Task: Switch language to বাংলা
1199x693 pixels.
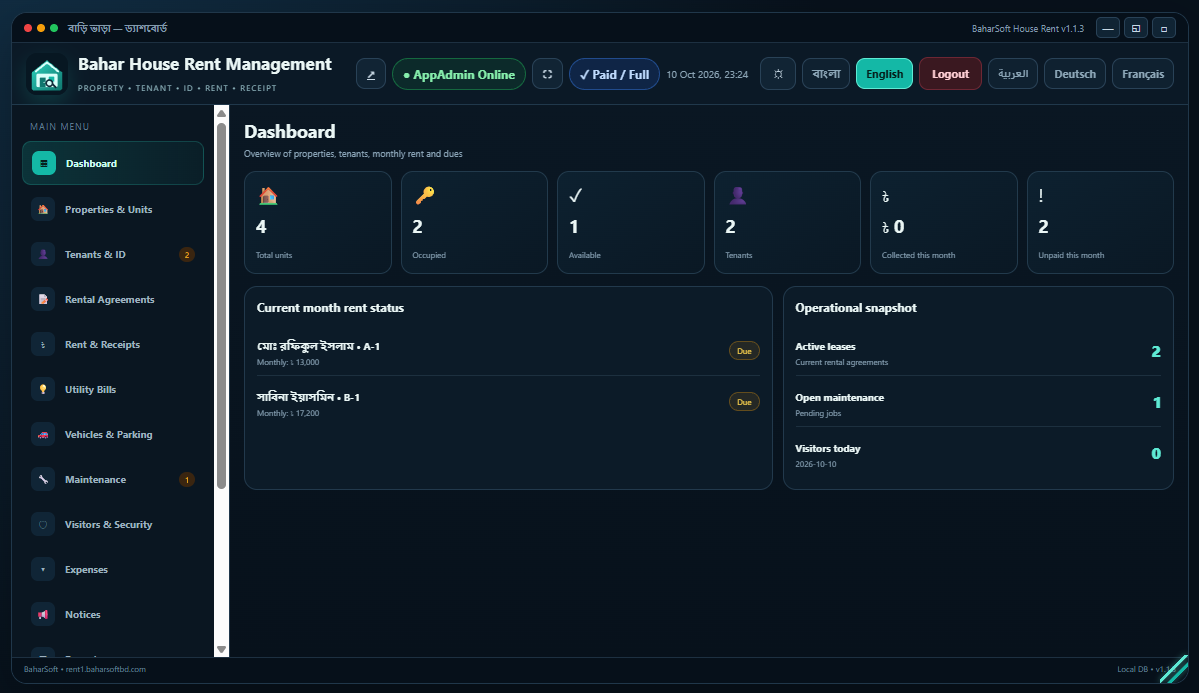Action: pos(826,74)
